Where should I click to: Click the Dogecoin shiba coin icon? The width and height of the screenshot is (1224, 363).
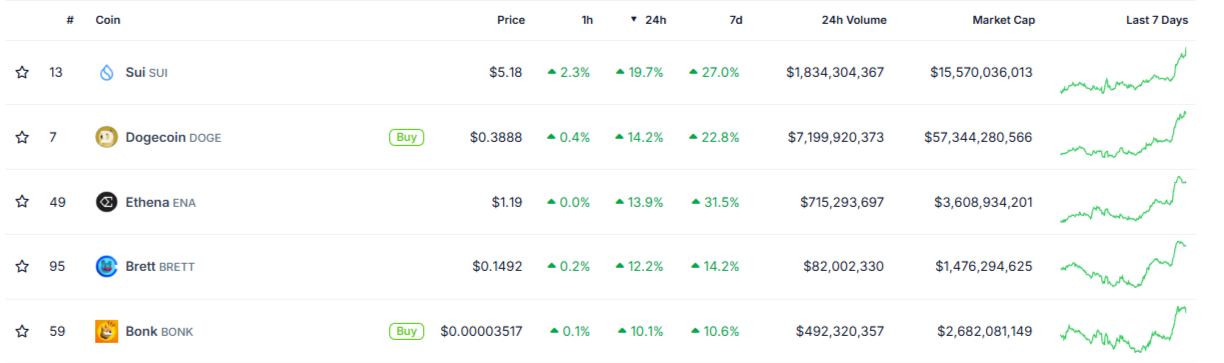[x=107, y=137]
